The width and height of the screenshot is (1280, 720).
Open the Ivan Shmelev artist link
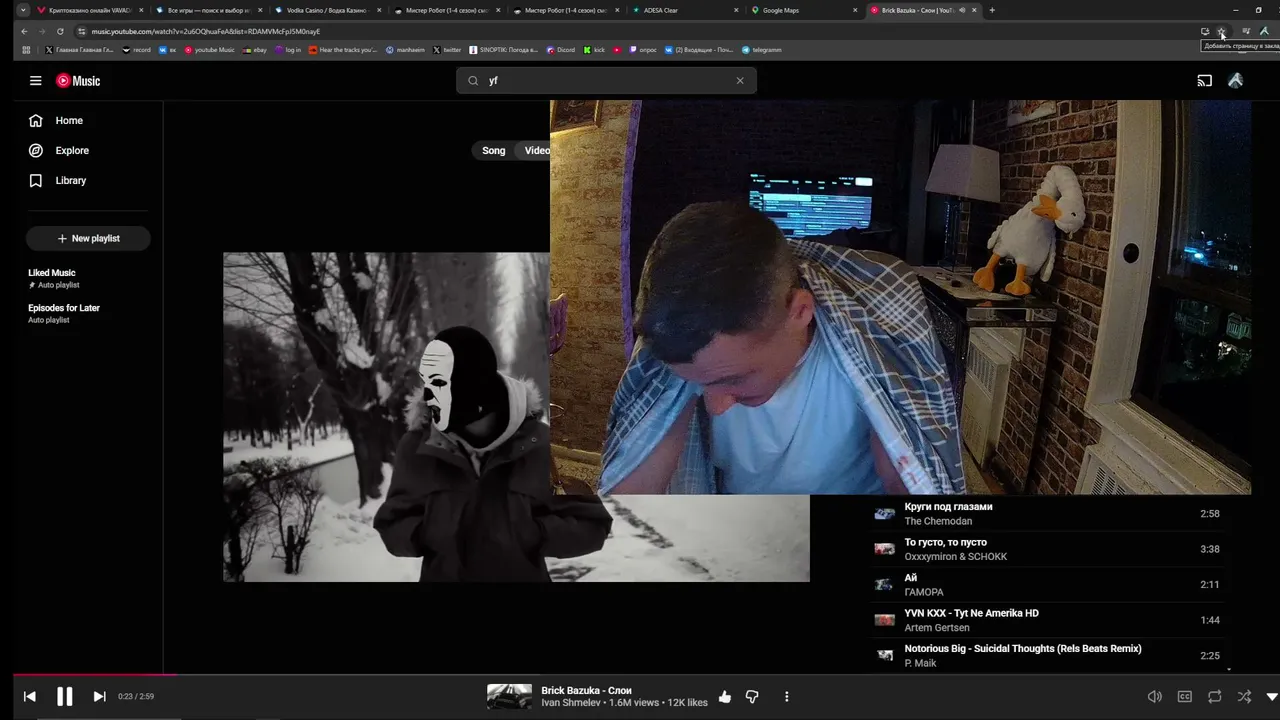(x=573, y=703)
